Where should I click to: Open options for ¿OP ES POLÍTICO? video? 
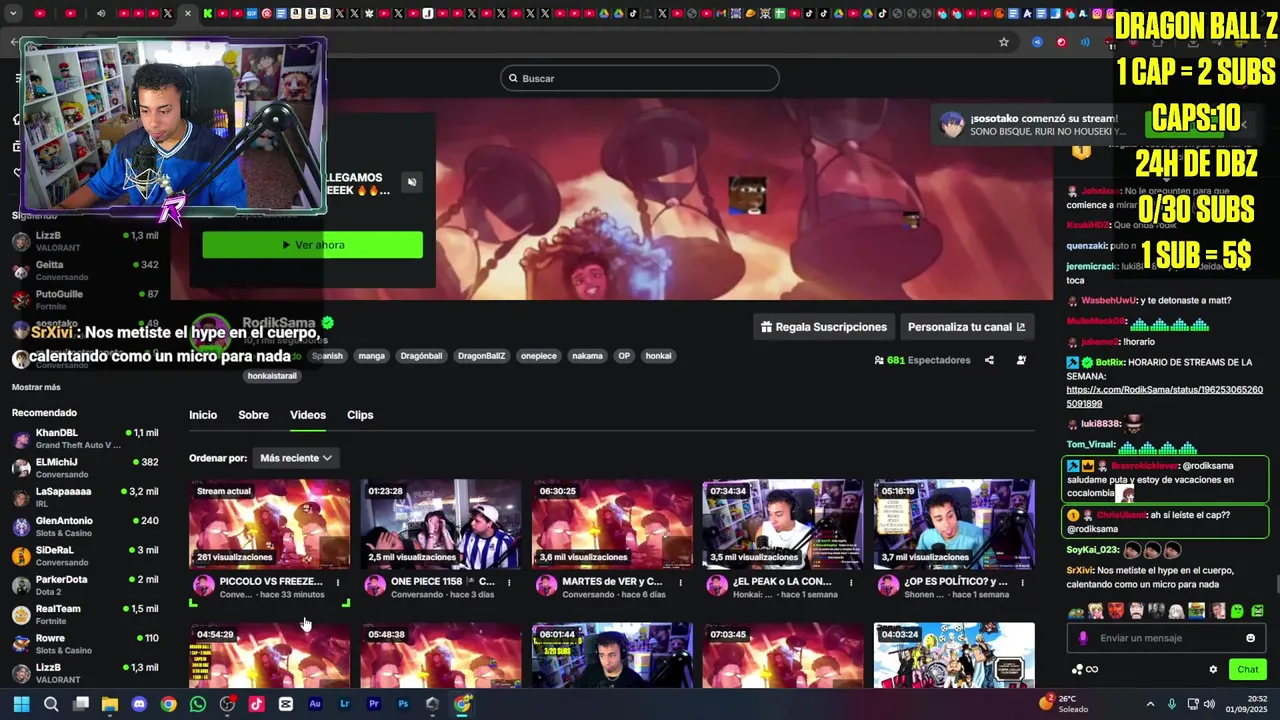click(1022, 582)
